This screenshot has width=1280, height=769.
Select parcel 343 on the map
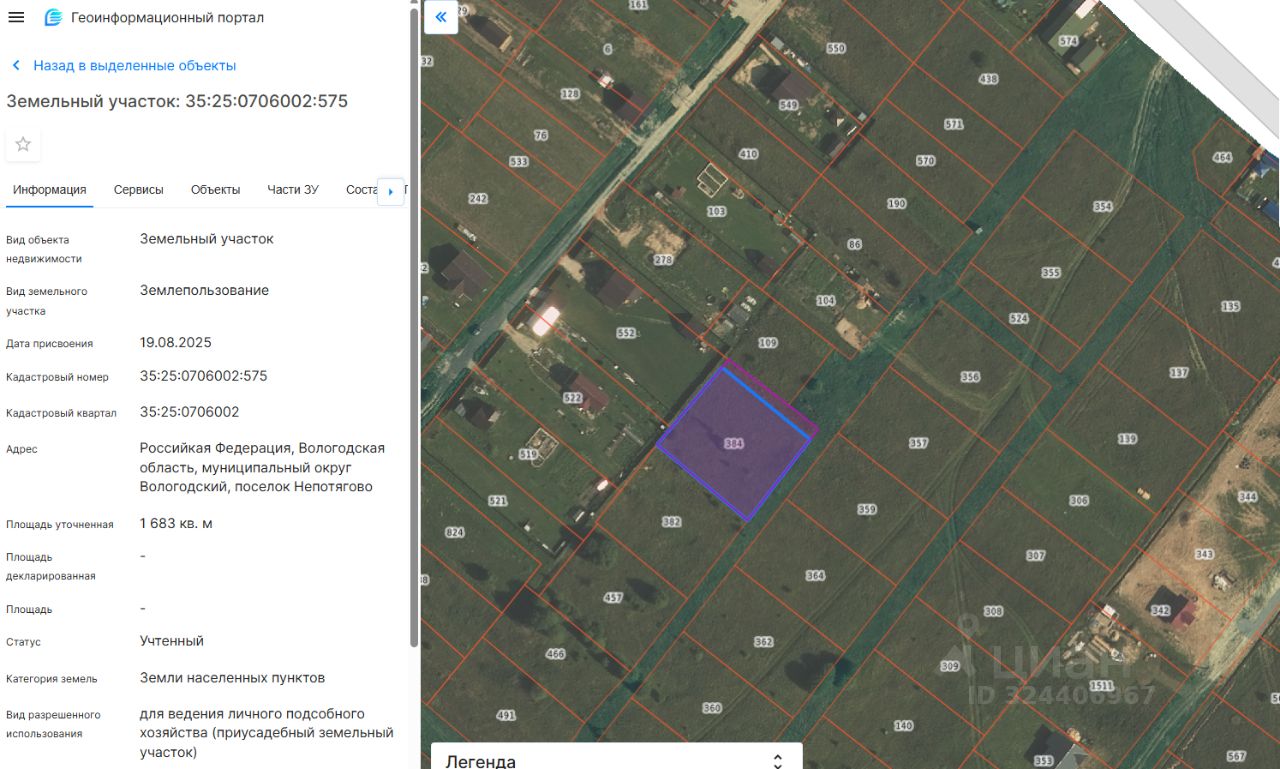pos(1204,554)
